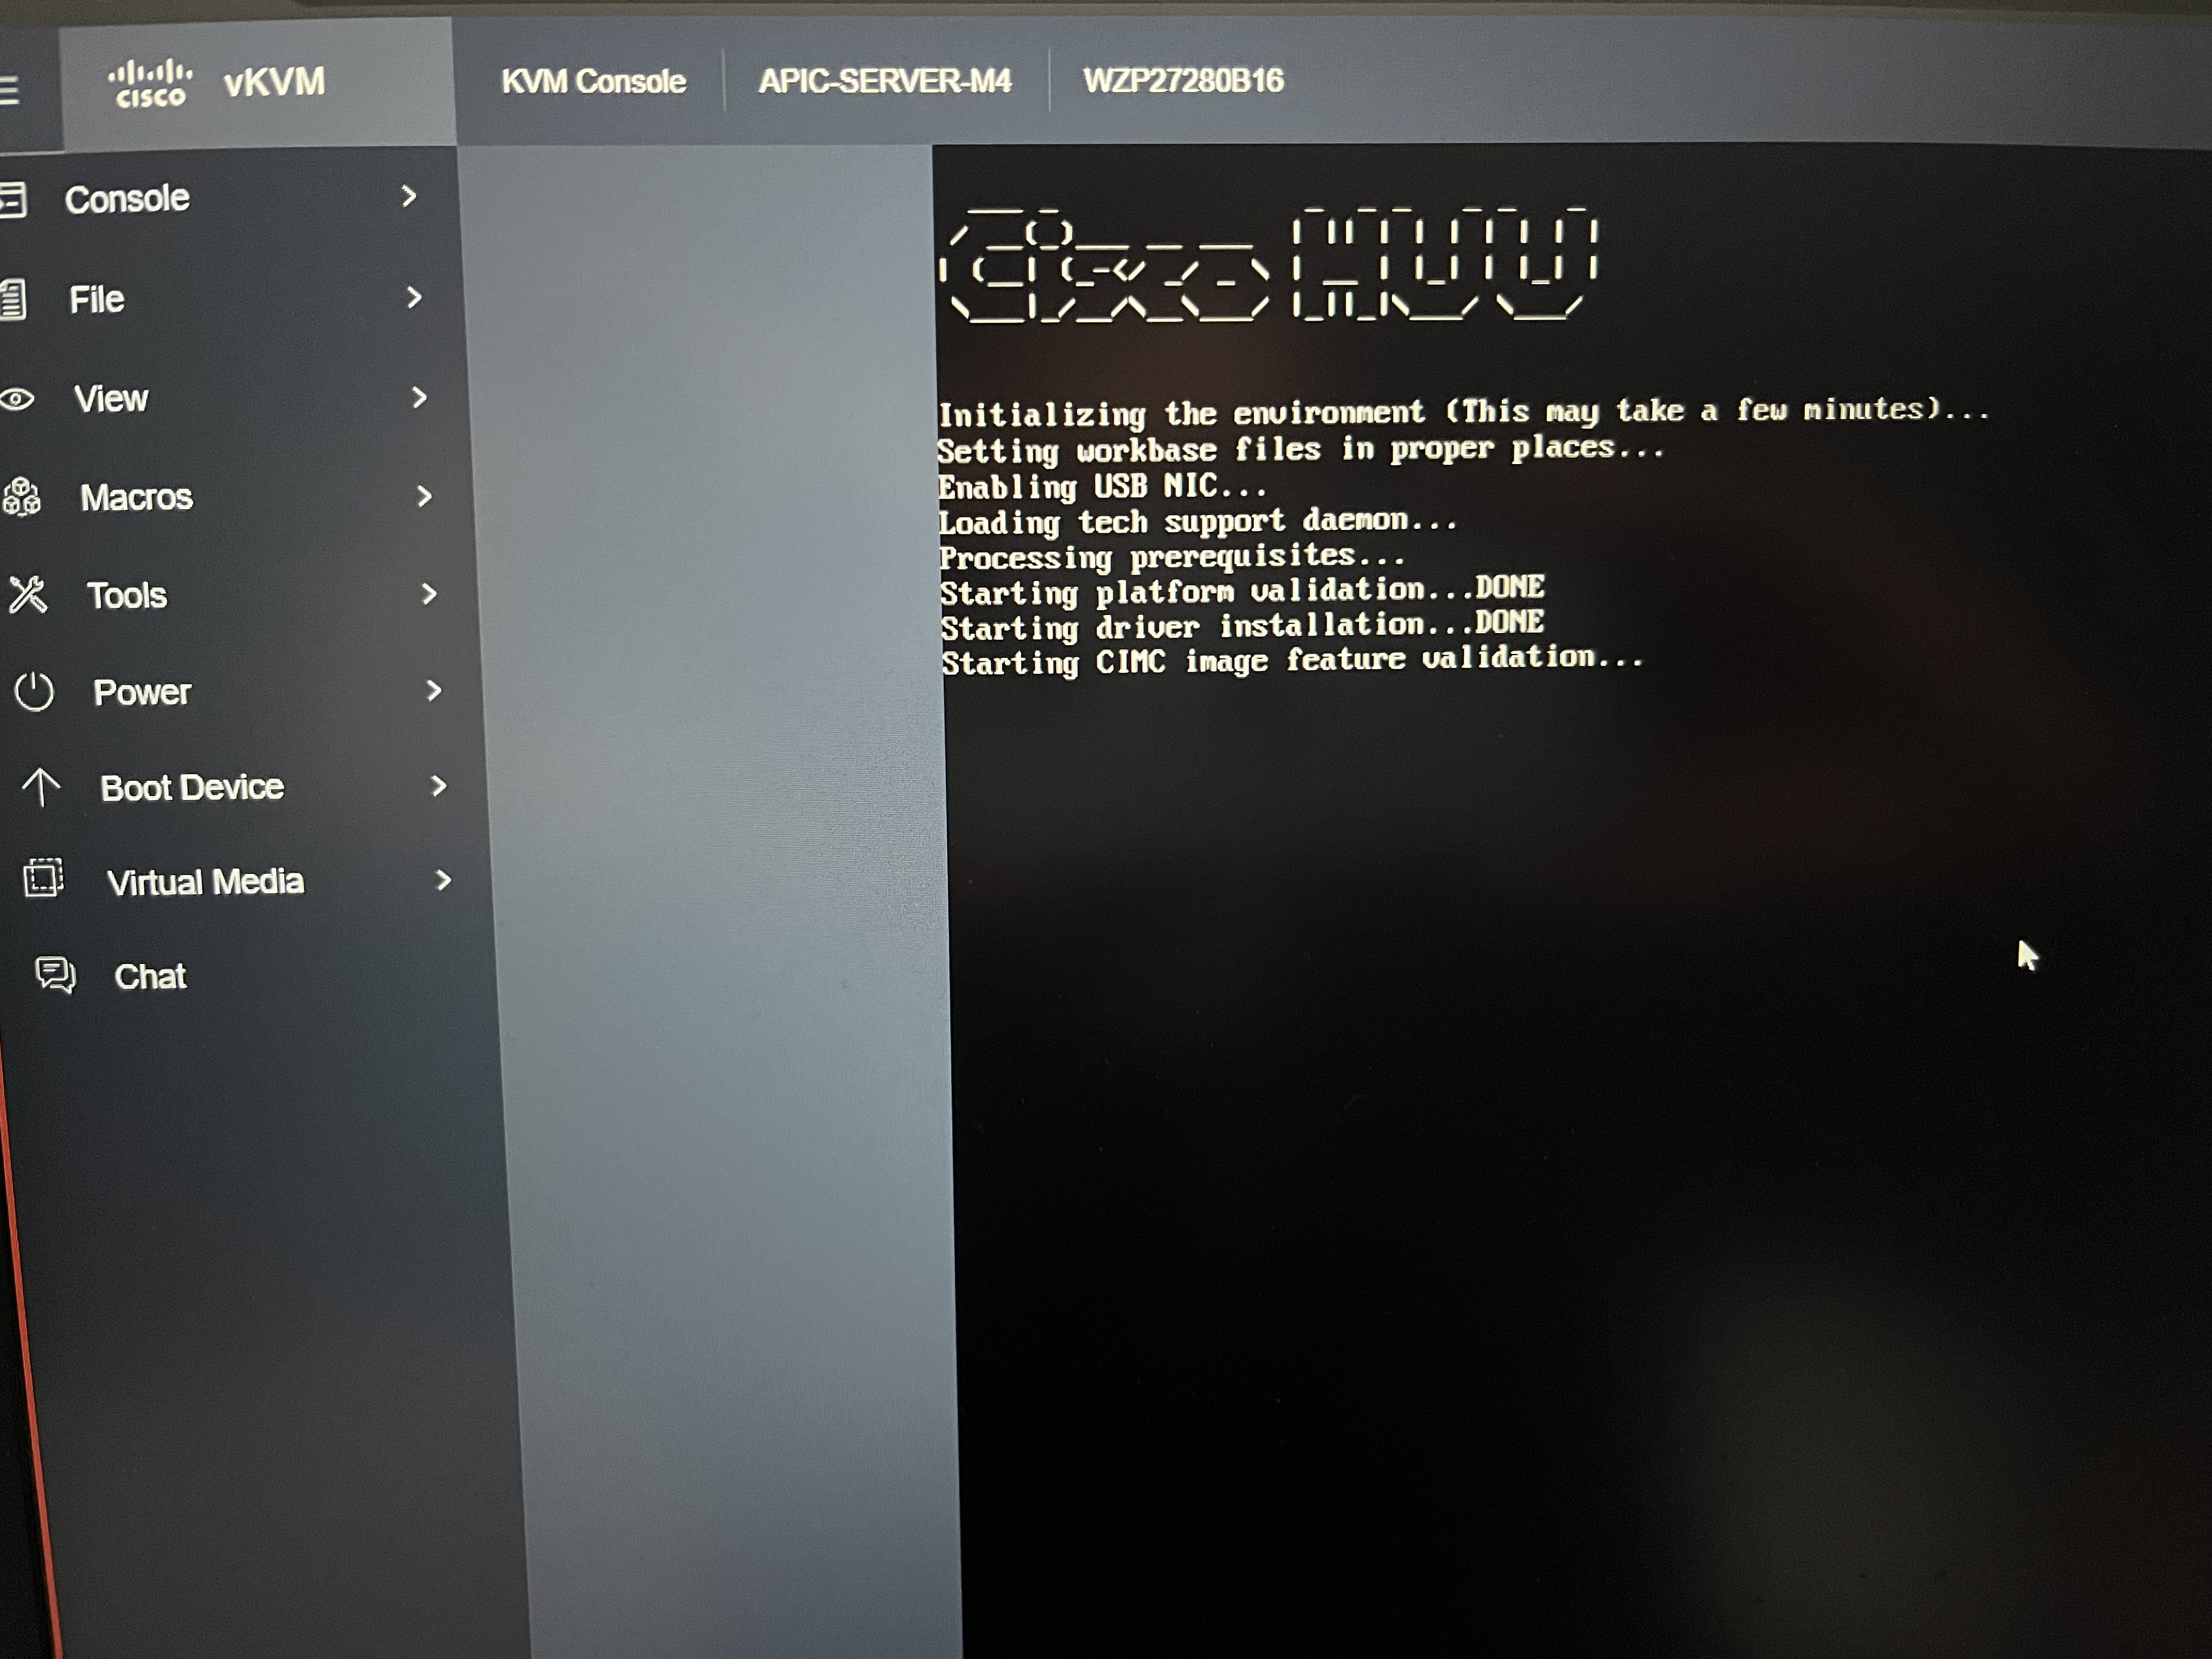Expand the Macros submenu chevron
This screenshot has width=2212, height=1659.
tap(425, 496)
